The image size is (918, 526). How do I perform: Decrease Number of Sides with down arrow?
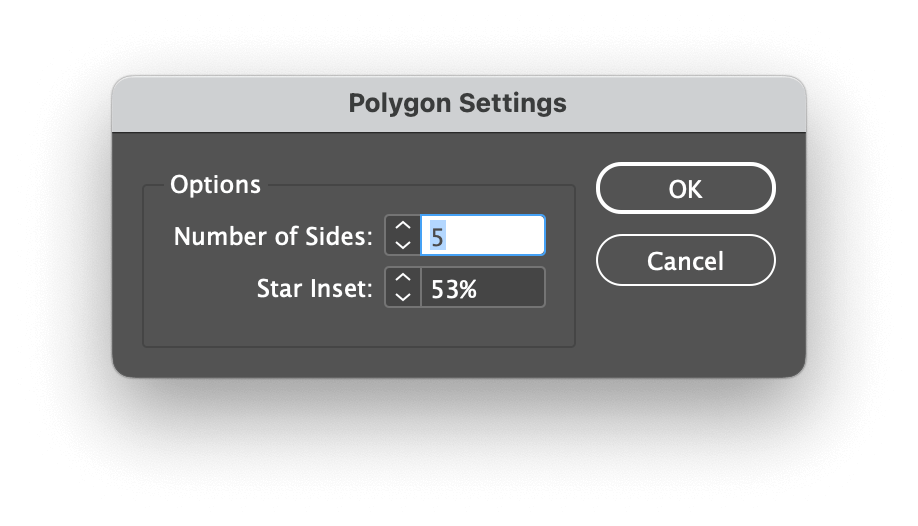pyautogui.click(x=403, y=245)
